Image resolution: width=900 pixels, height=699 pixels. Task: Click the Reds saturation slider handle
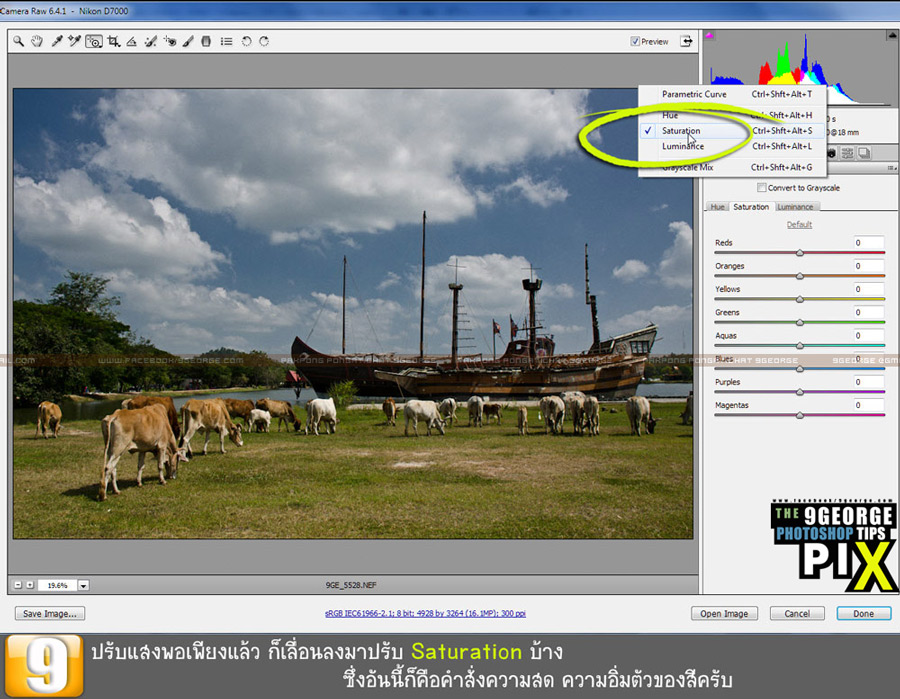pos(800,253)
